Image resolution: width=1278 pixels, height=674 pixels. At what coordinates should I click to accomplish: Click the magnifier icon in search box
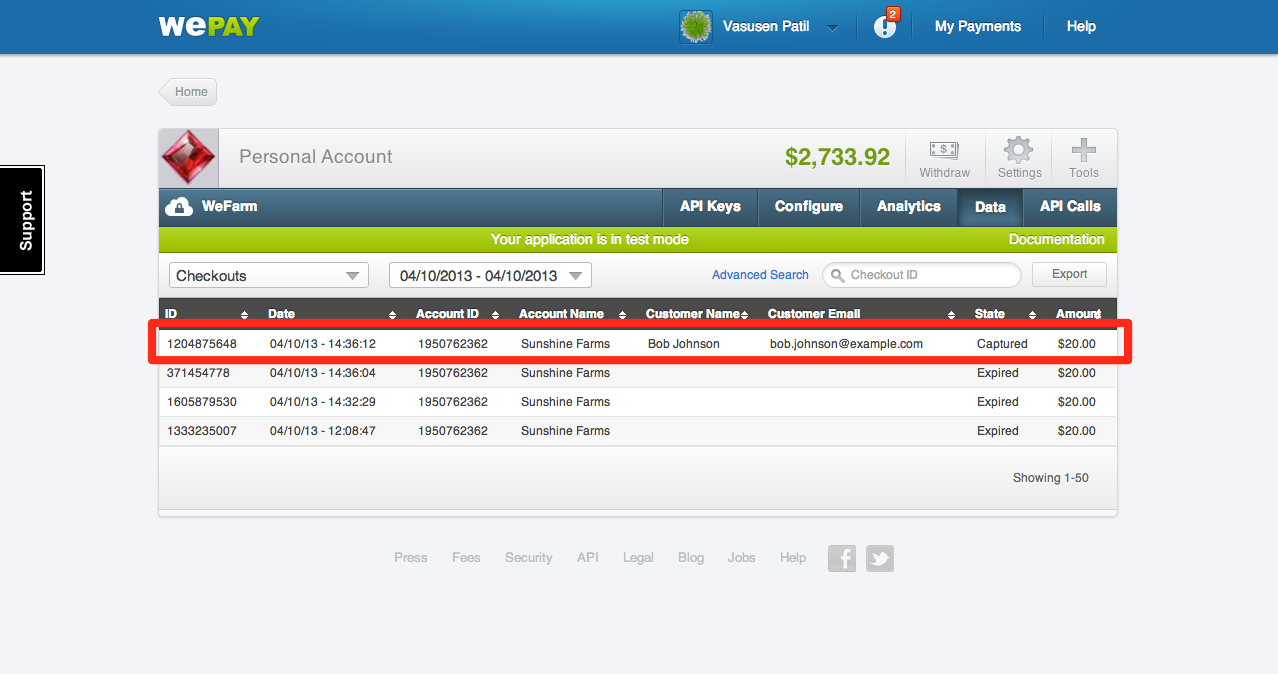coord(837,275)
